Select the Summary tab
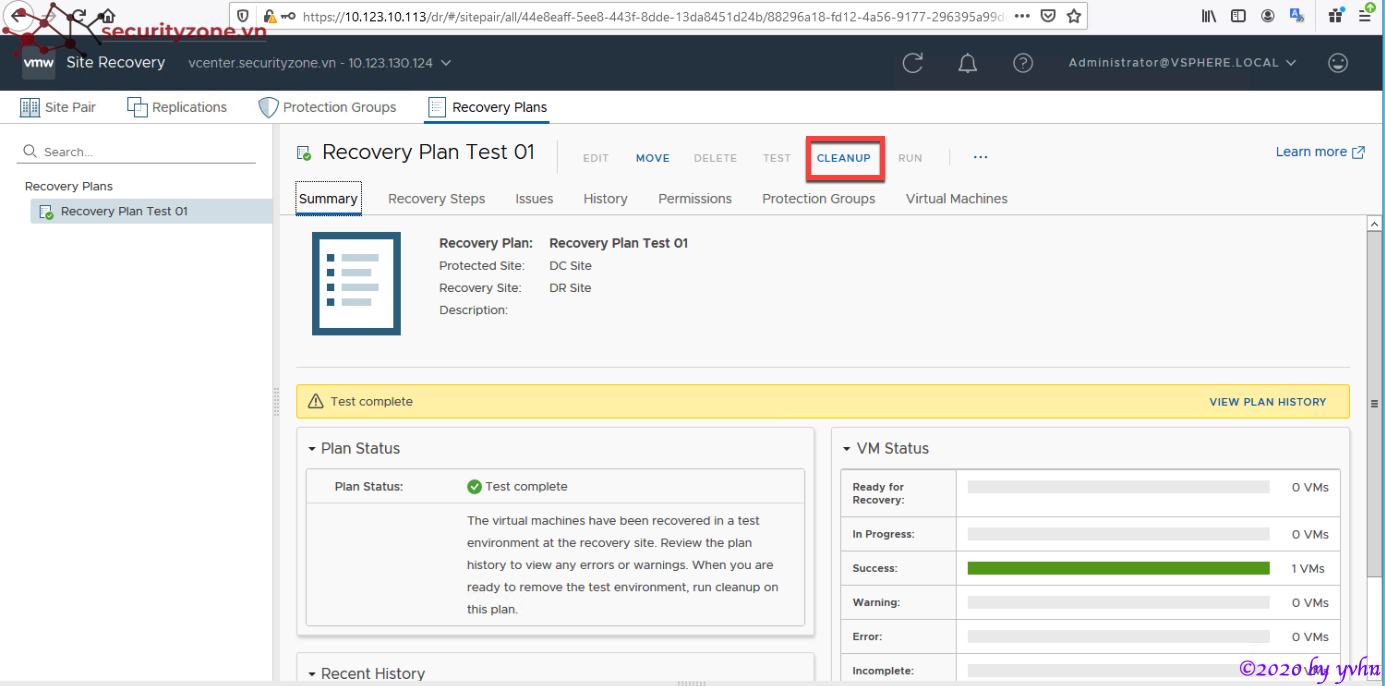The image size is (1385, 686). [x=328, y=198]
